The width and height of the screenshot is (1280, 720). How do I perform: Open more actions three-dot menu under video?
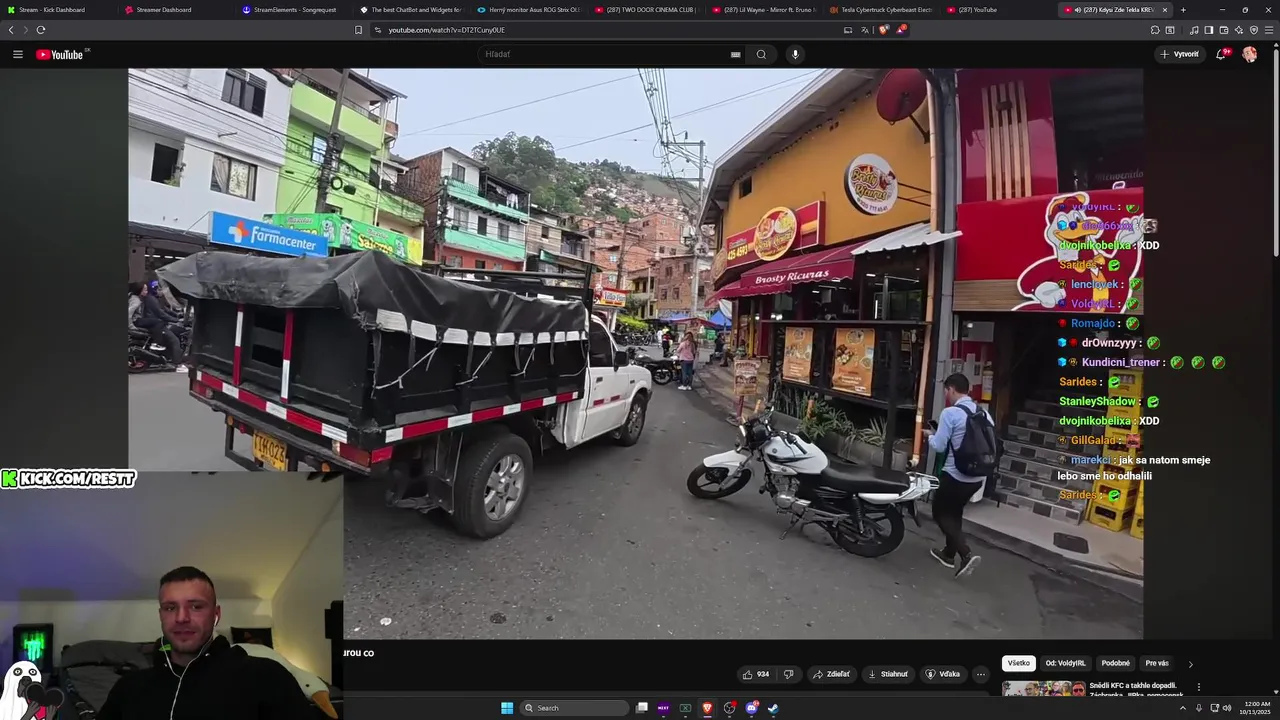(x=981, y=674)
